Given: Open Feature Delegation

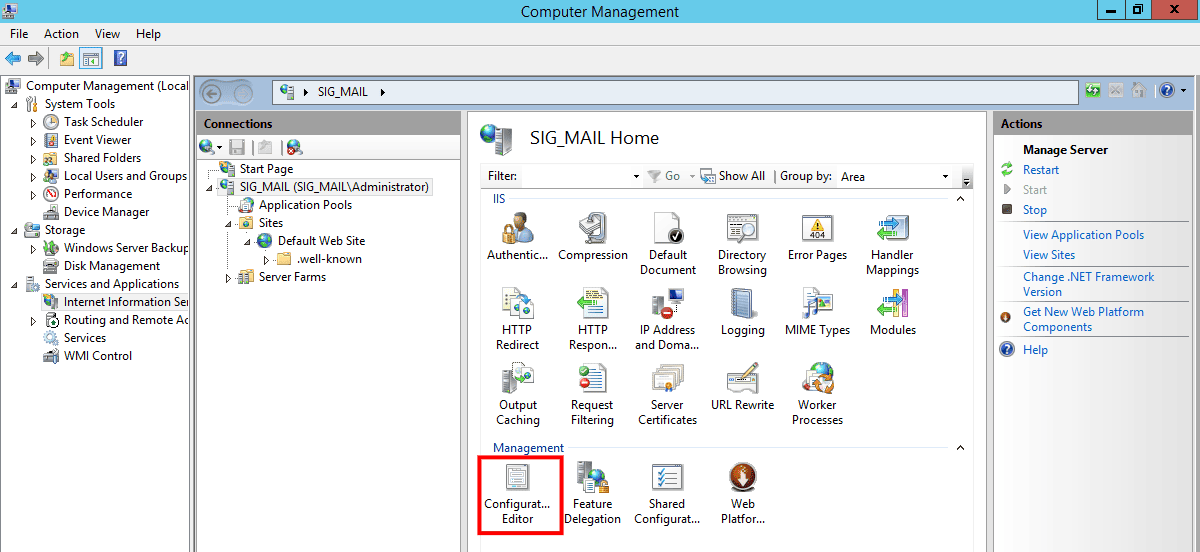Looking at the screenshot, I should click(593, 494).
